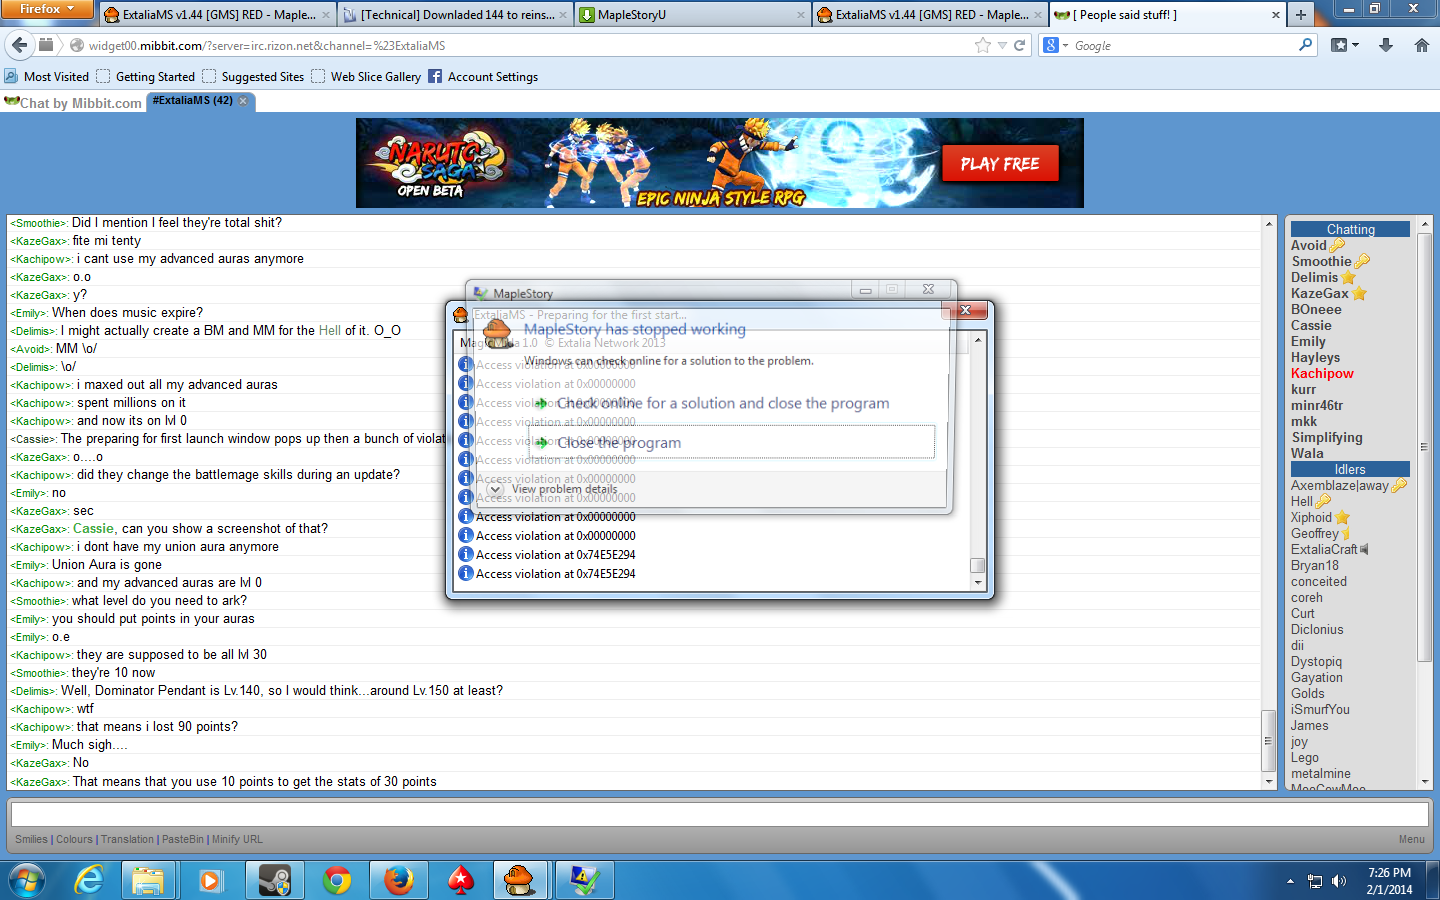Click the chat log vertical scrollbar thumb

1268,741
